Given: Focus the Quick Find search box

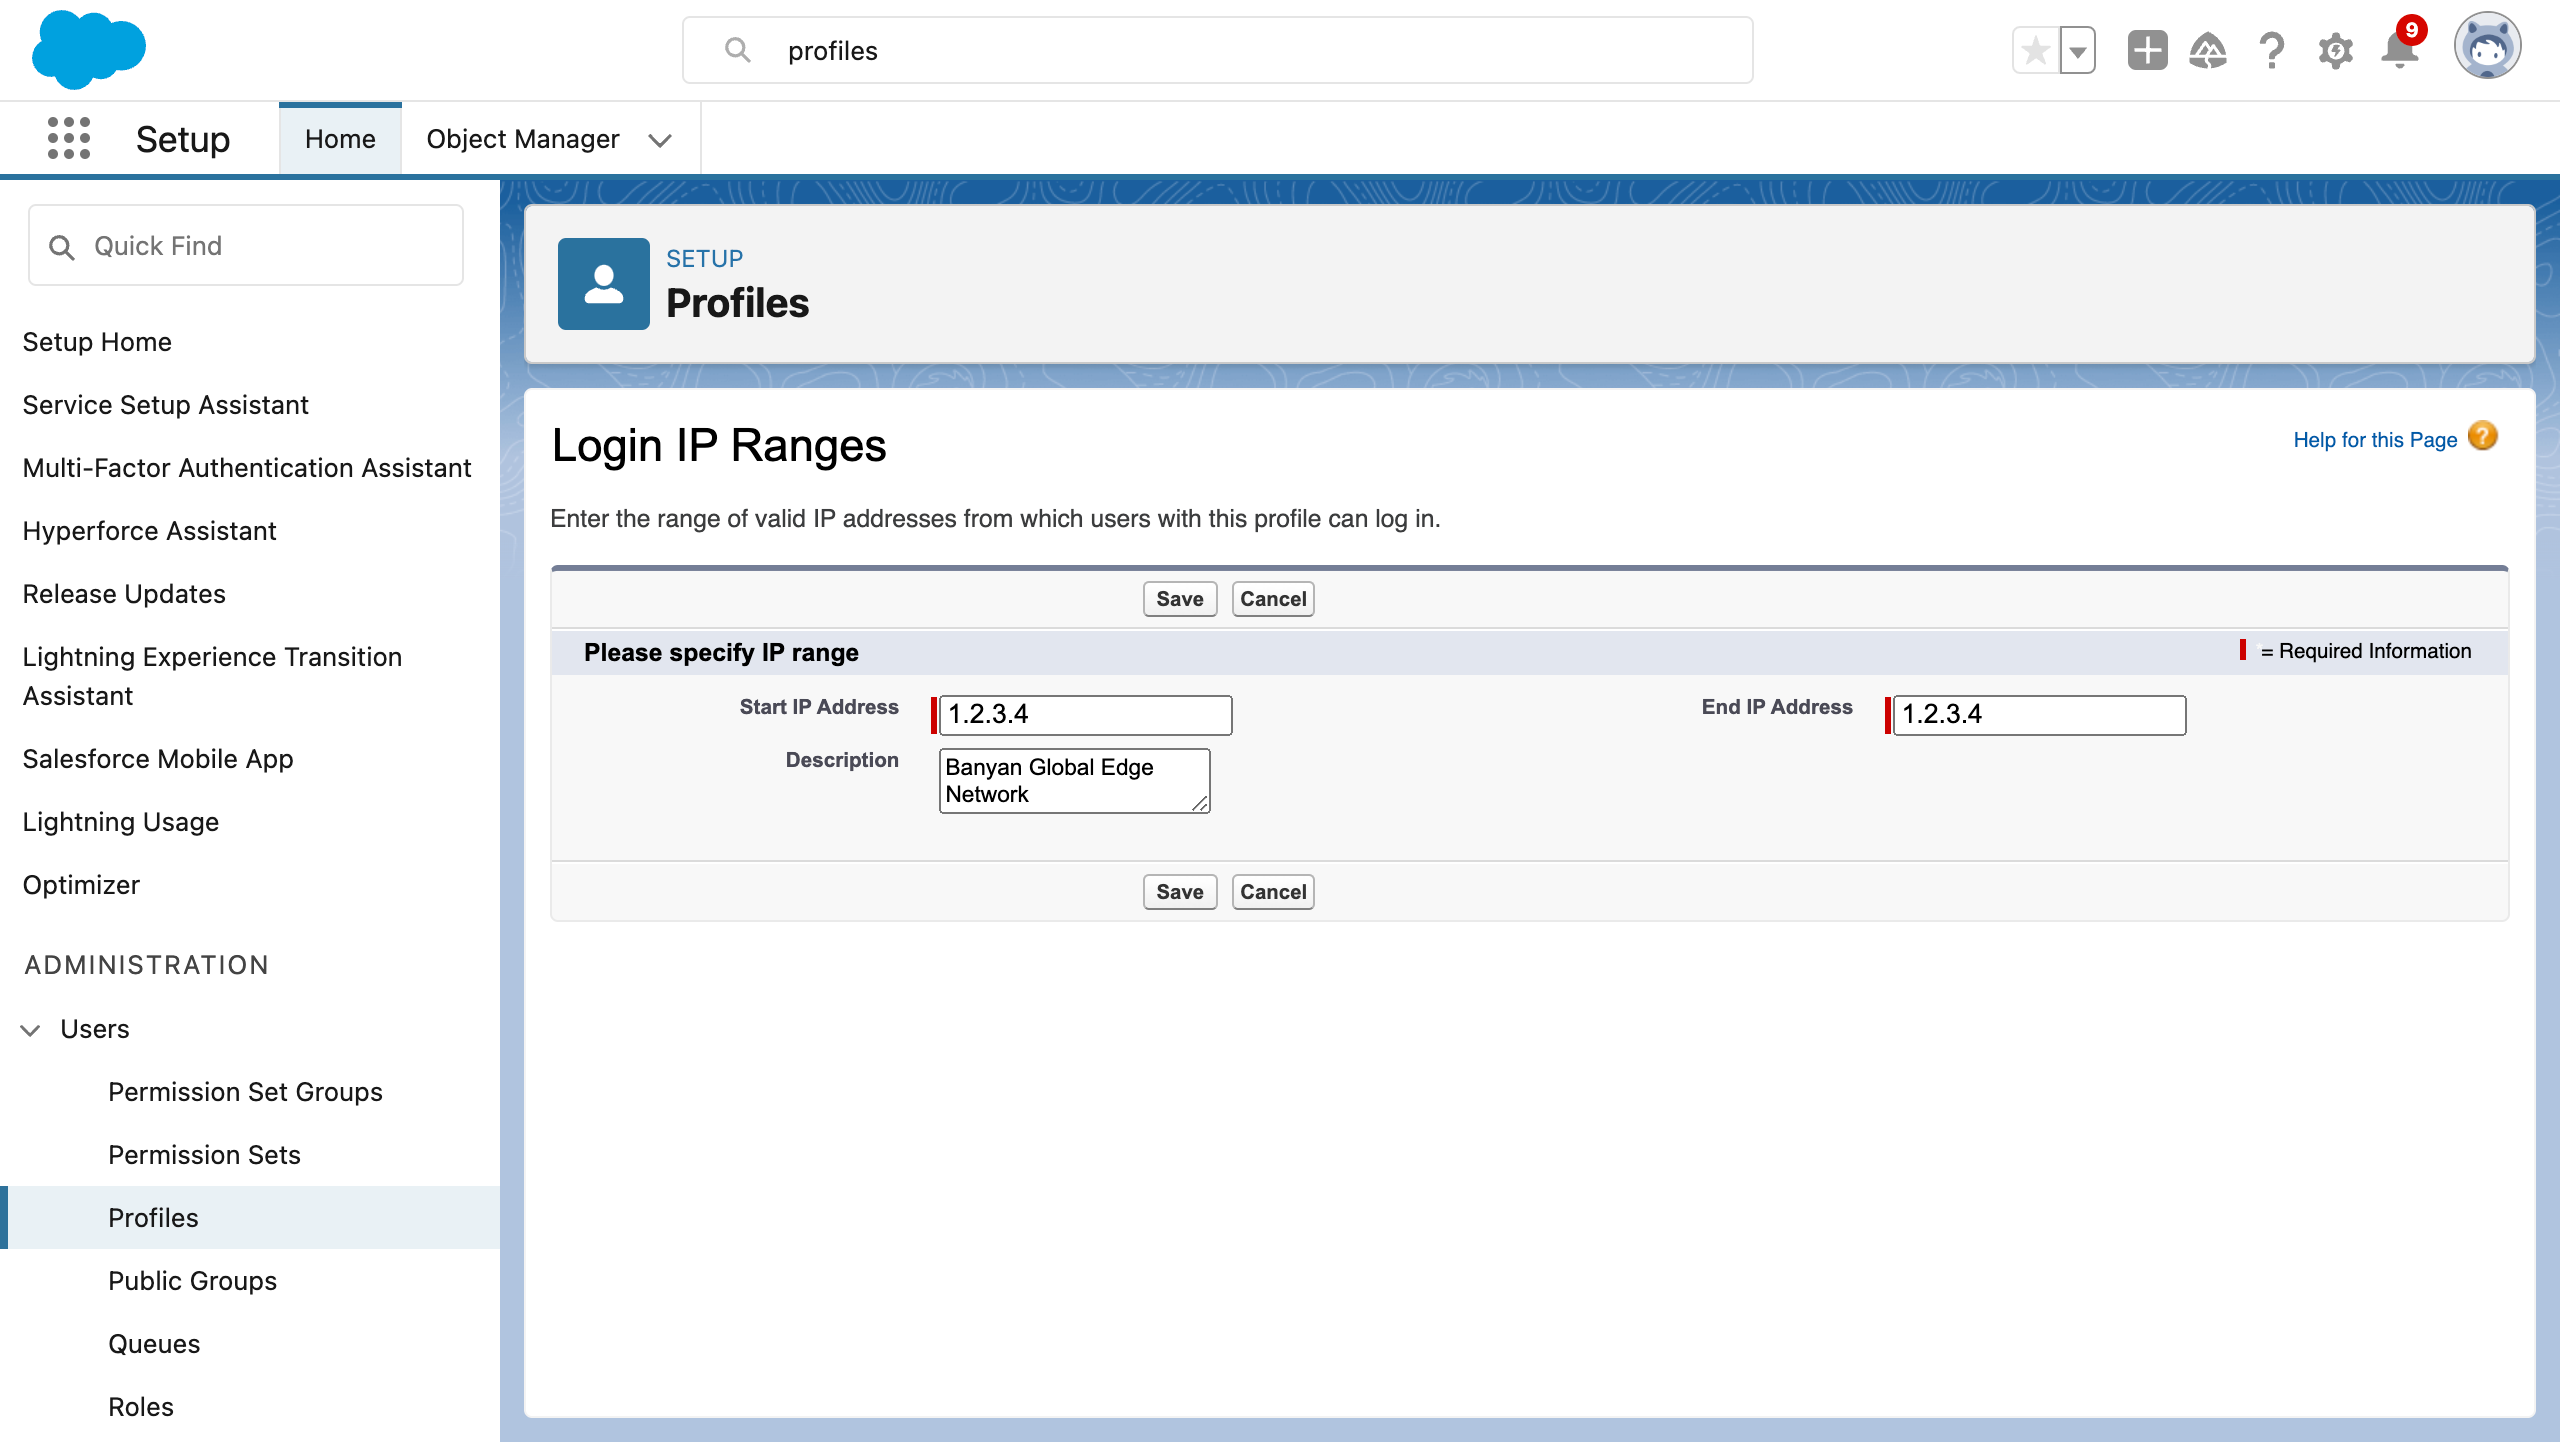Looking at the screenshot, I should point(246,246).
